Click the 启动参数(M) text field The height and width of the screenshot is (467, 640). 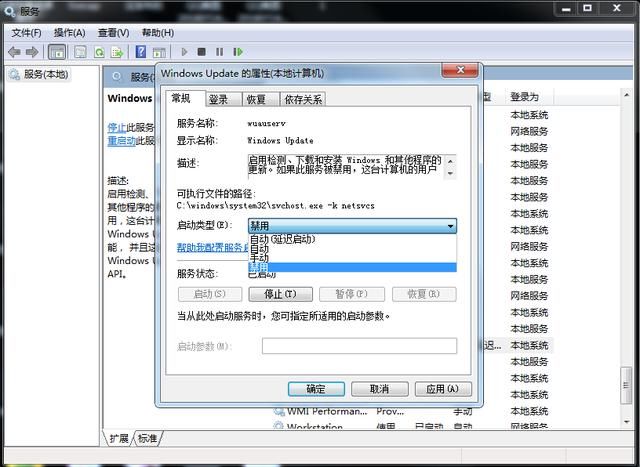pyautogui.click(x=359, y=346)
